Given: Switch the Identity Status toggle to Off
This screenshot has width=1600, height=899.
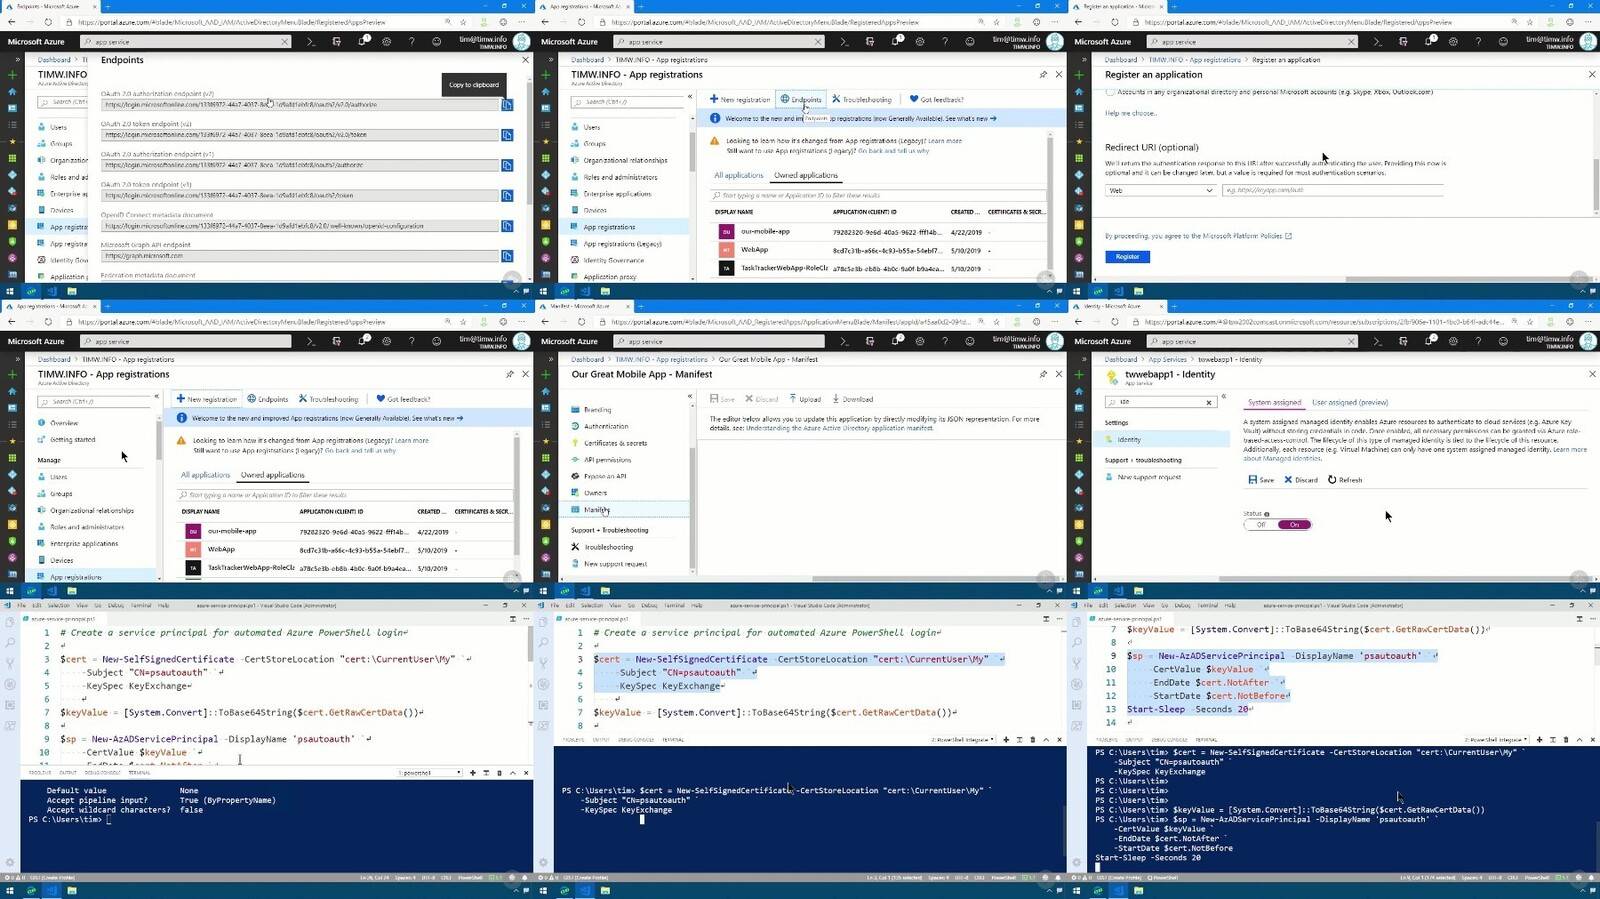Looking at the screenshot, I should (1261, 524).
